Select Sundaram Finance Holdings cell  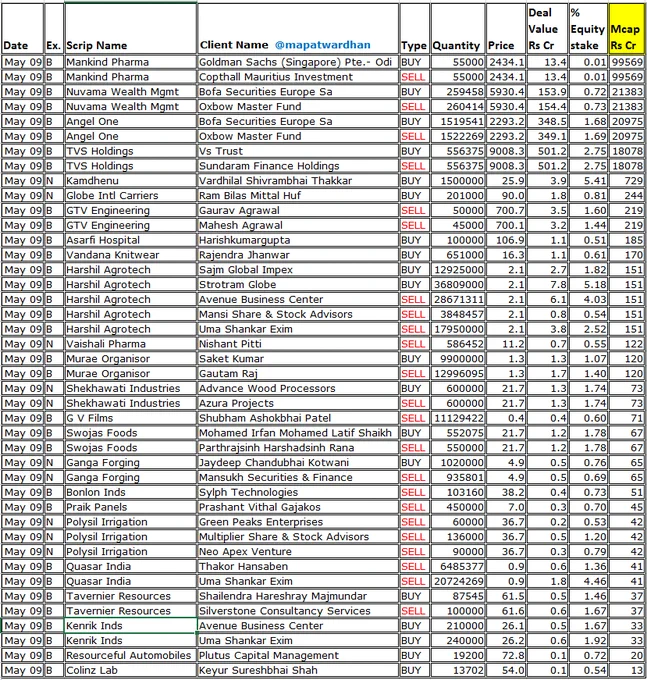[298, 166]
